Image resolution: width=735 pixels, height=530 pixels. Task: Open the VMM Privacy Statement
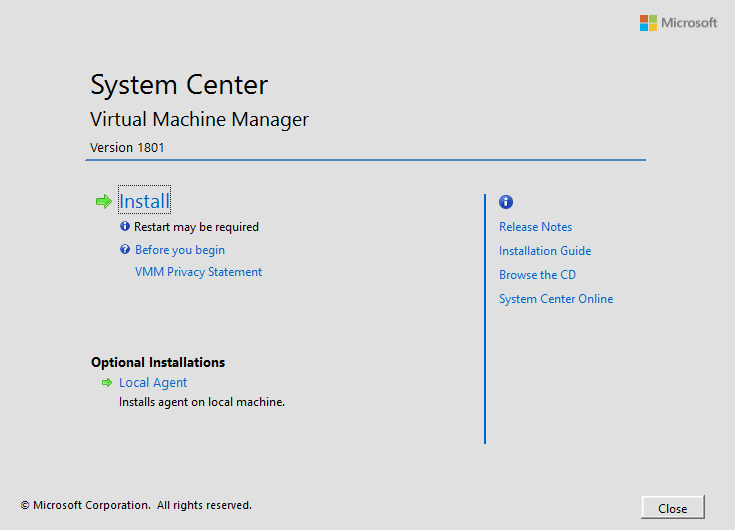[198, 272]
